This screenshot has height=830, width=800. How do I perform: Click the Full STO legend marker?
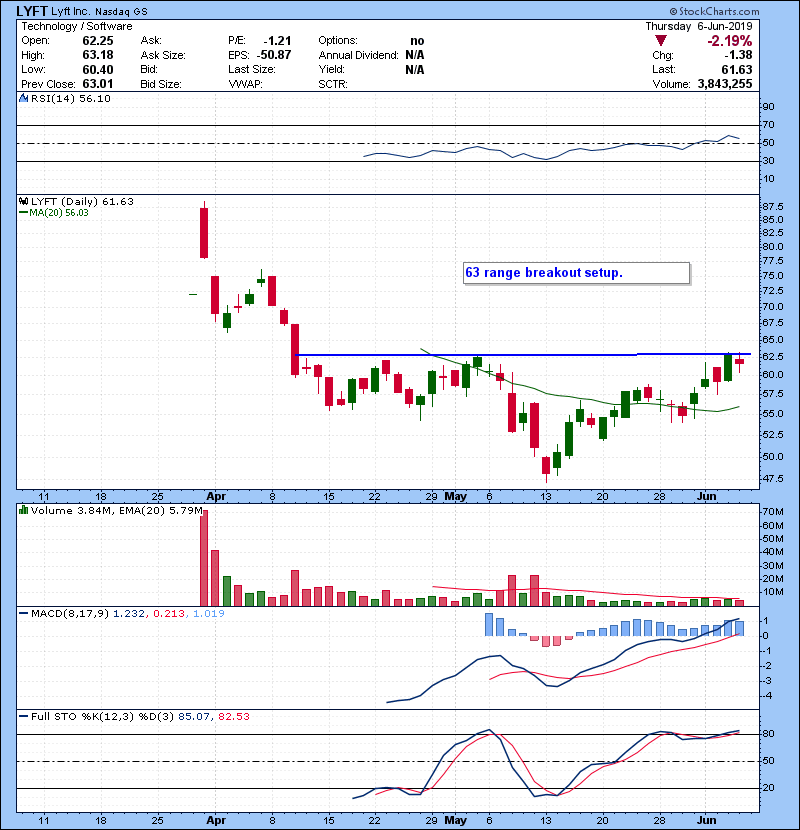[x=23, y=716]
